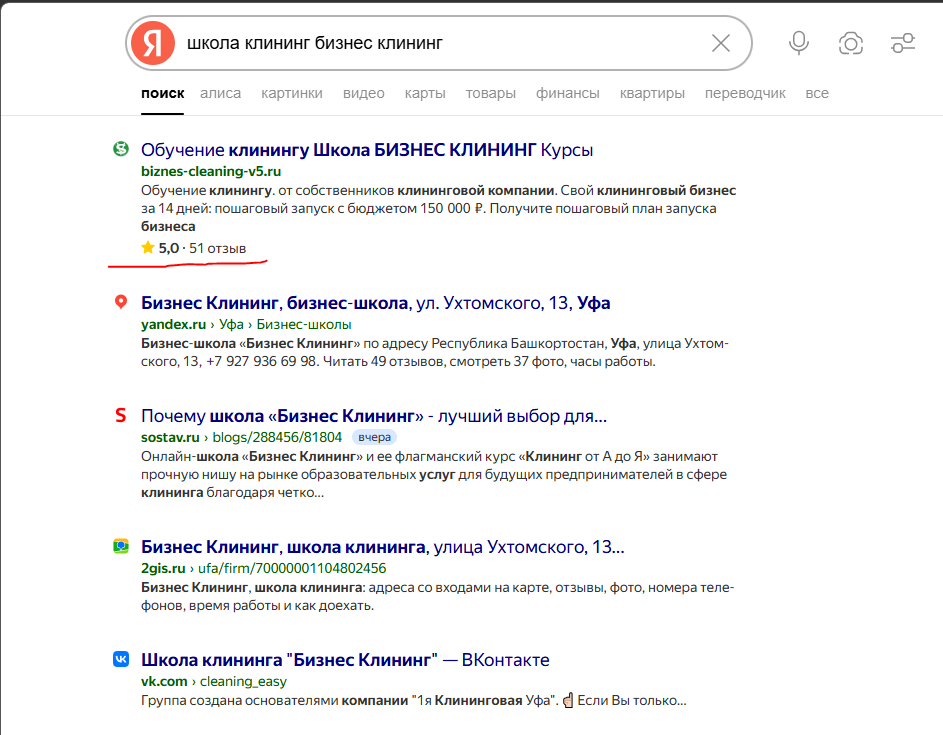Open Обучение клинингу Школа БИЗНЕС КЛИНИНГ link
943x735 pixels.
coord(367,150)
